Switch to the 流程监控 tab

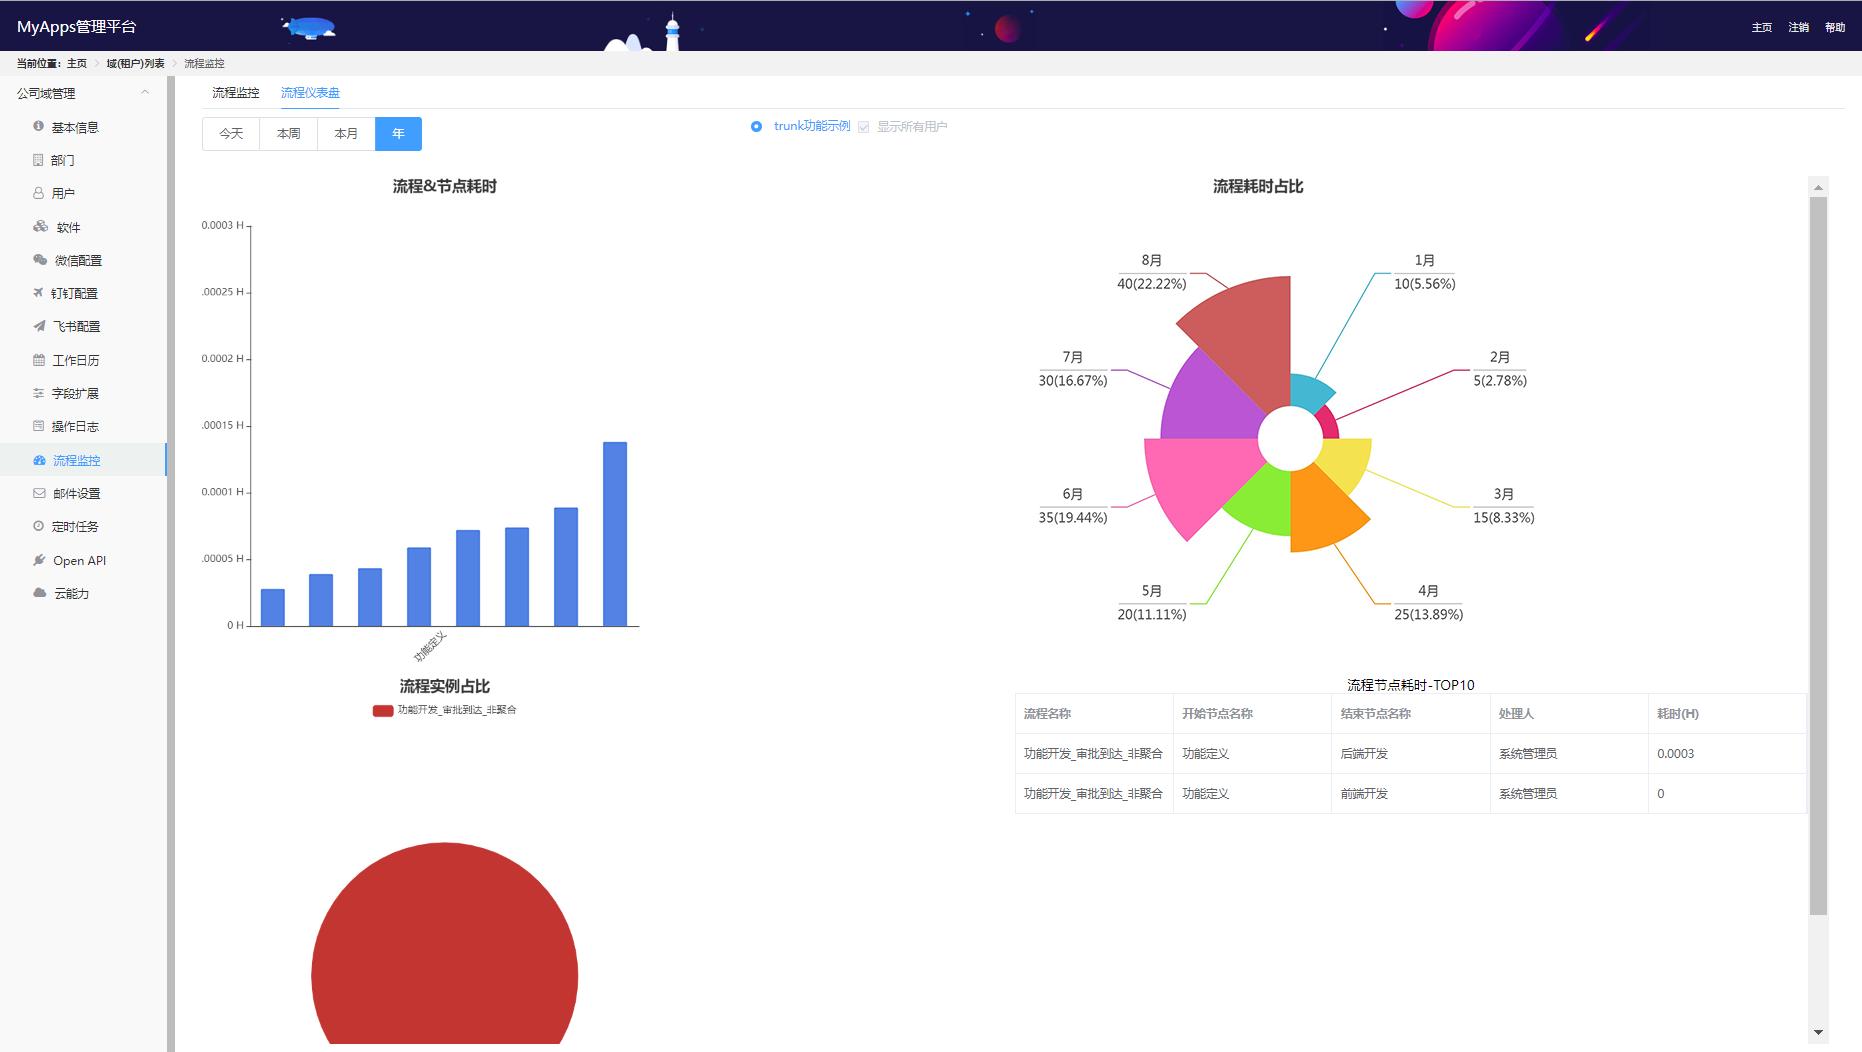click(x=235, y=92)
